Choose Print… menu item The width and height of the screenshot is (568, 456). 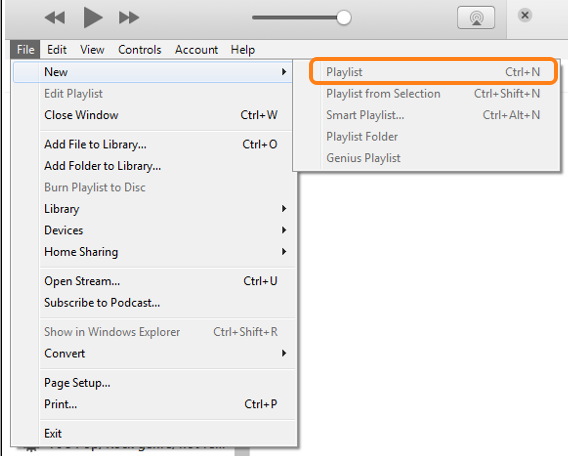pyautogui.click(x=153, y=404)
